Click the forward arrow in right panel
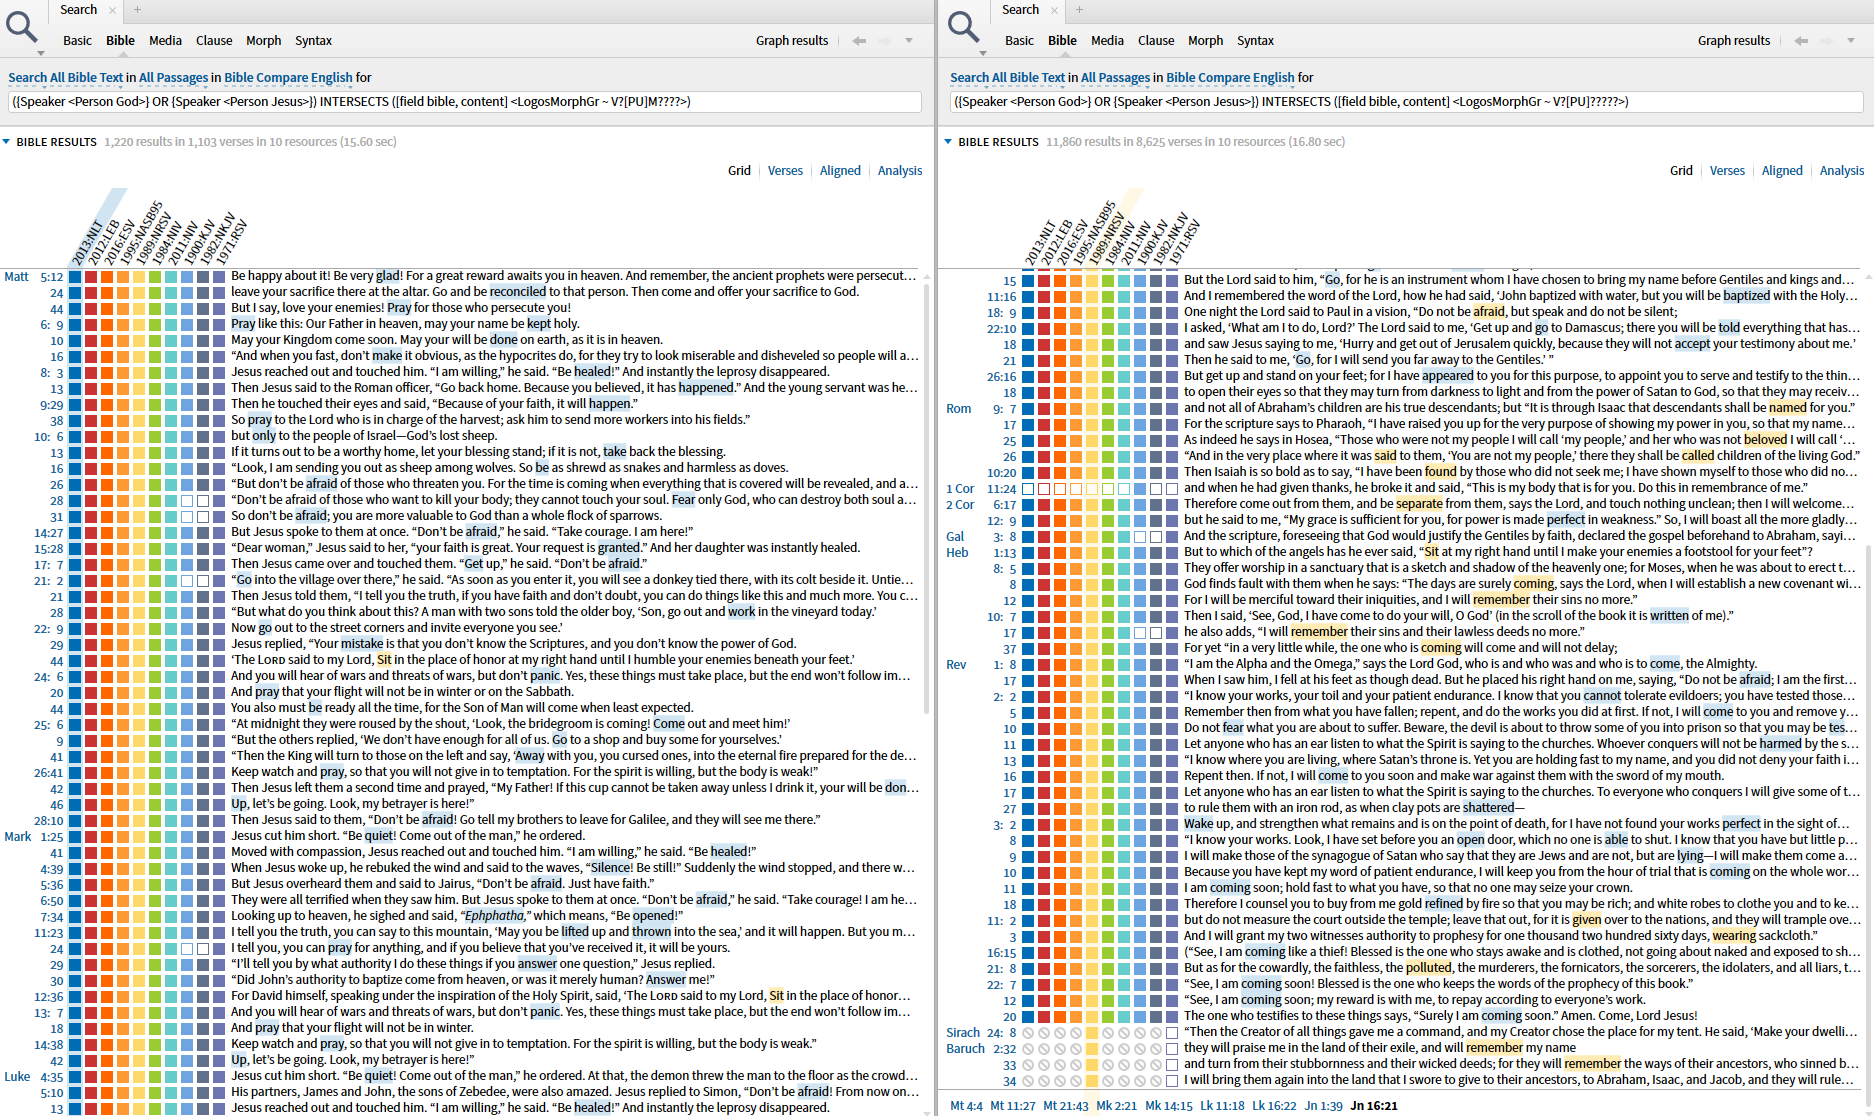The image size is (1874, 1116). [1826, 41]
